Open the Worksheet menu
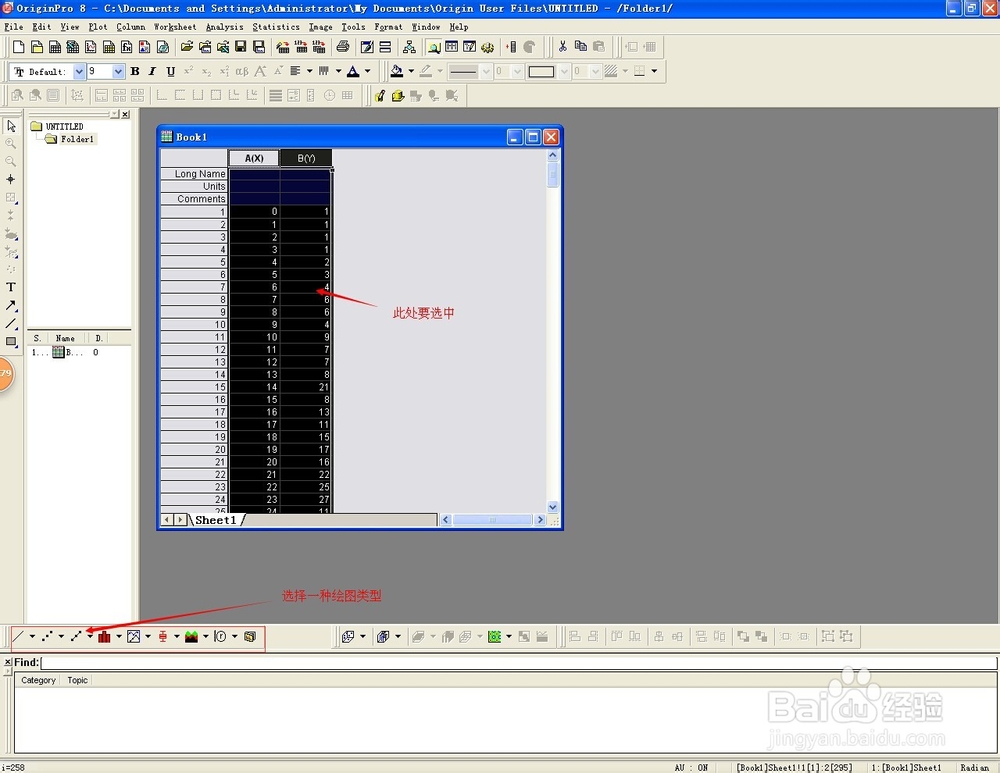This screenshot has width=1000, height=773. (175, 27)
